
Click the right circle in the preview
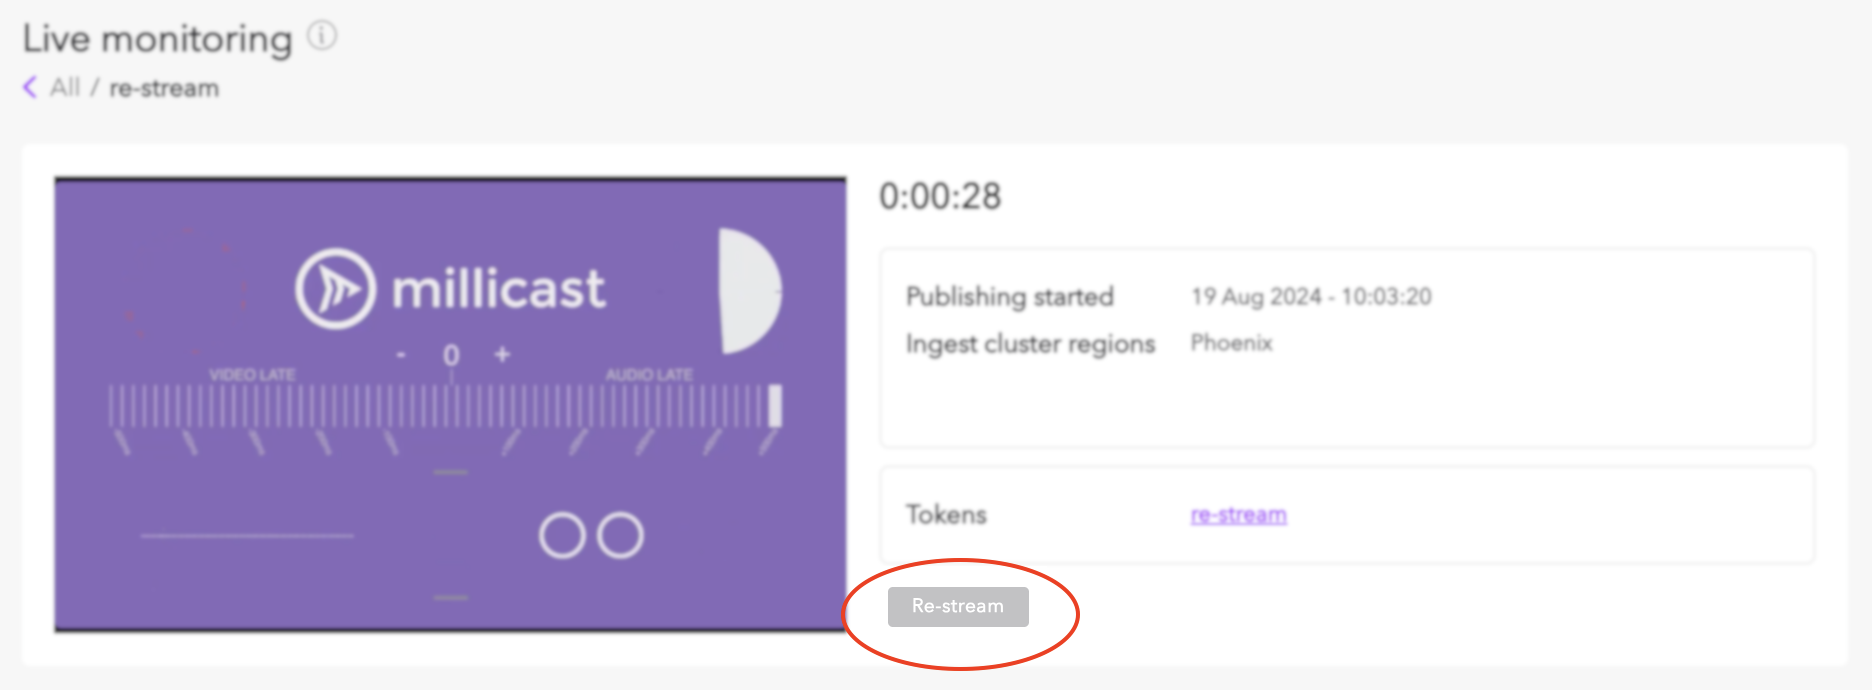[x=620, y=536]
